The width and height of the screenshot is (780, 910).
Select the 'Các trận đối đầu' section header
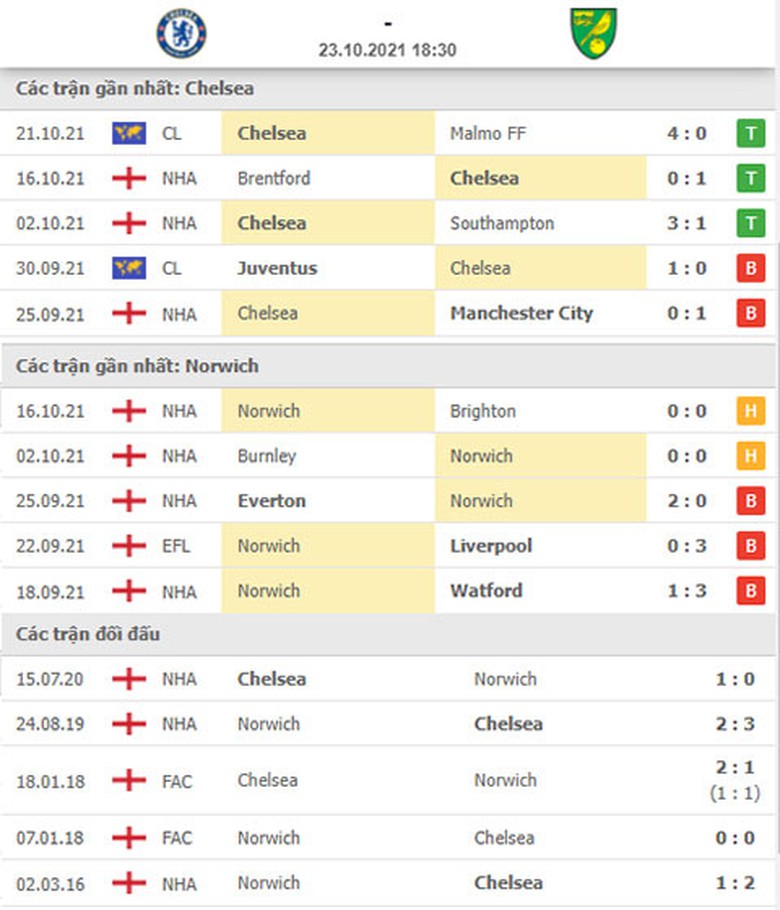click(88, 634)
